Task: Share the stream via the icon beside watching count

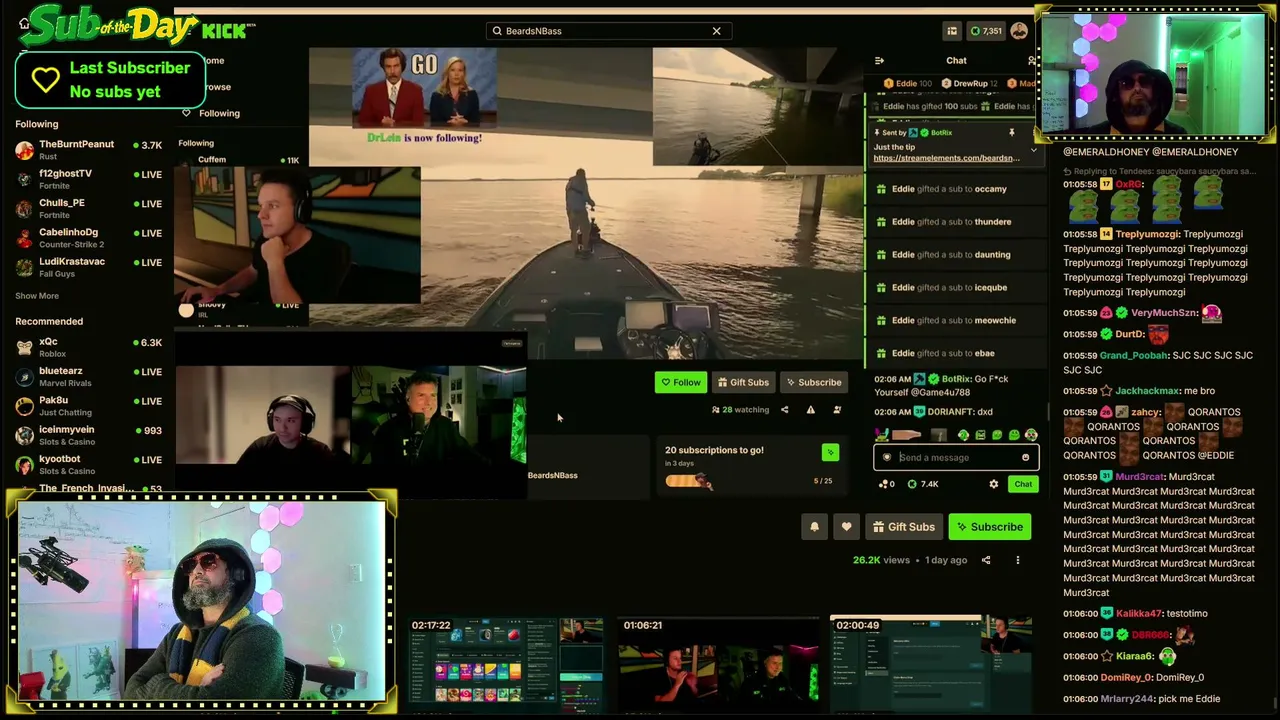Action: 784,410
